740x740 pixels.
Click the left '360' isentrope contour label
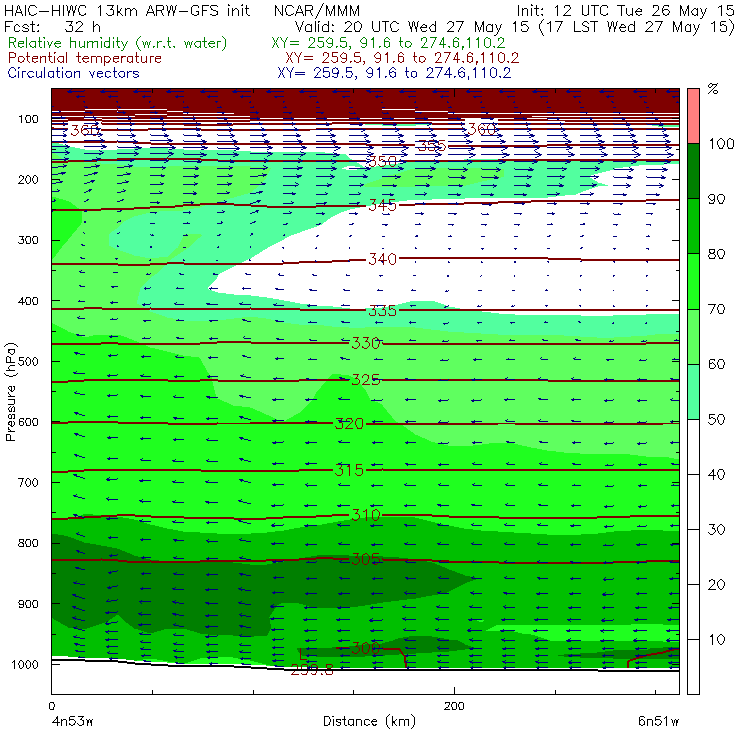tap(85, 130)
